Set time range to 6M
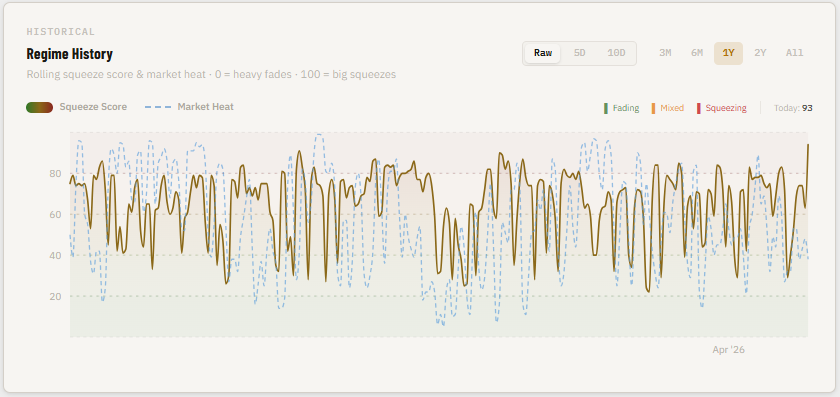 click(696, 53)
